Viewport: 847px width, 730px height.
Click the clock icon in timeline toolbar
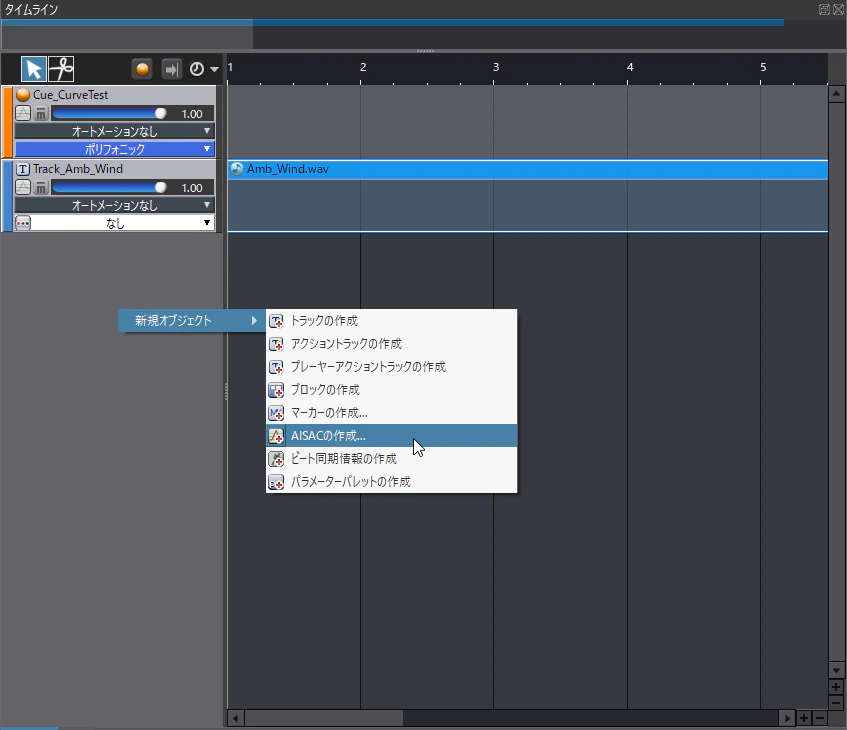point(197,69)
